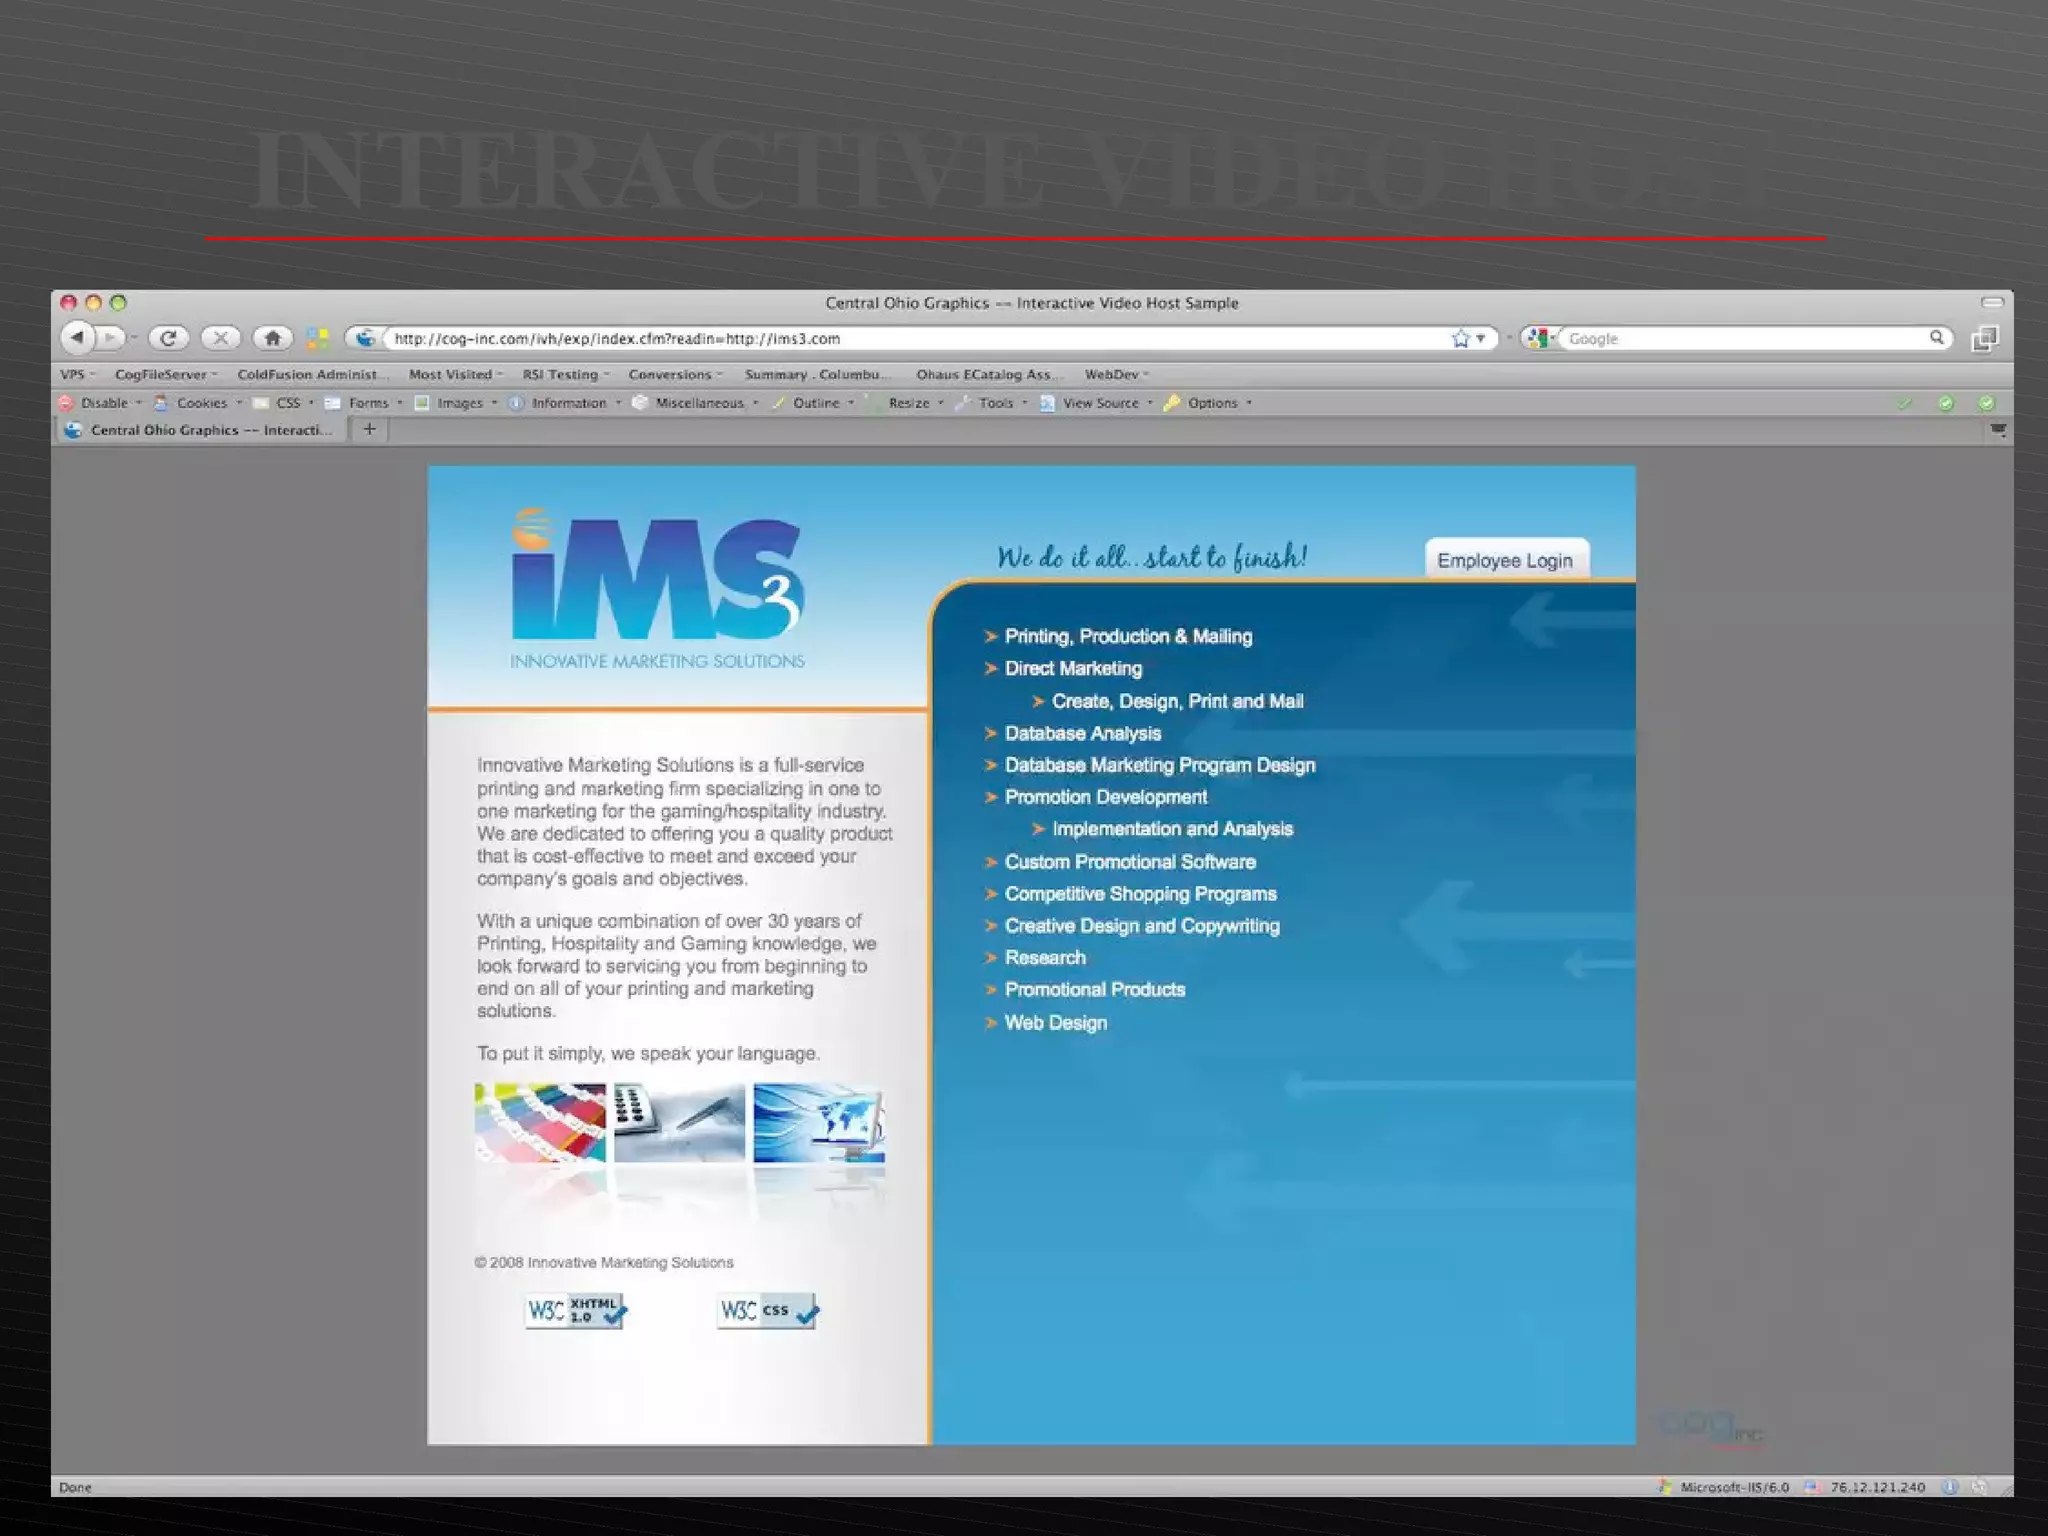
Task: Expand the CogFileServer bookmarks folder
Action: click(165, 374)
